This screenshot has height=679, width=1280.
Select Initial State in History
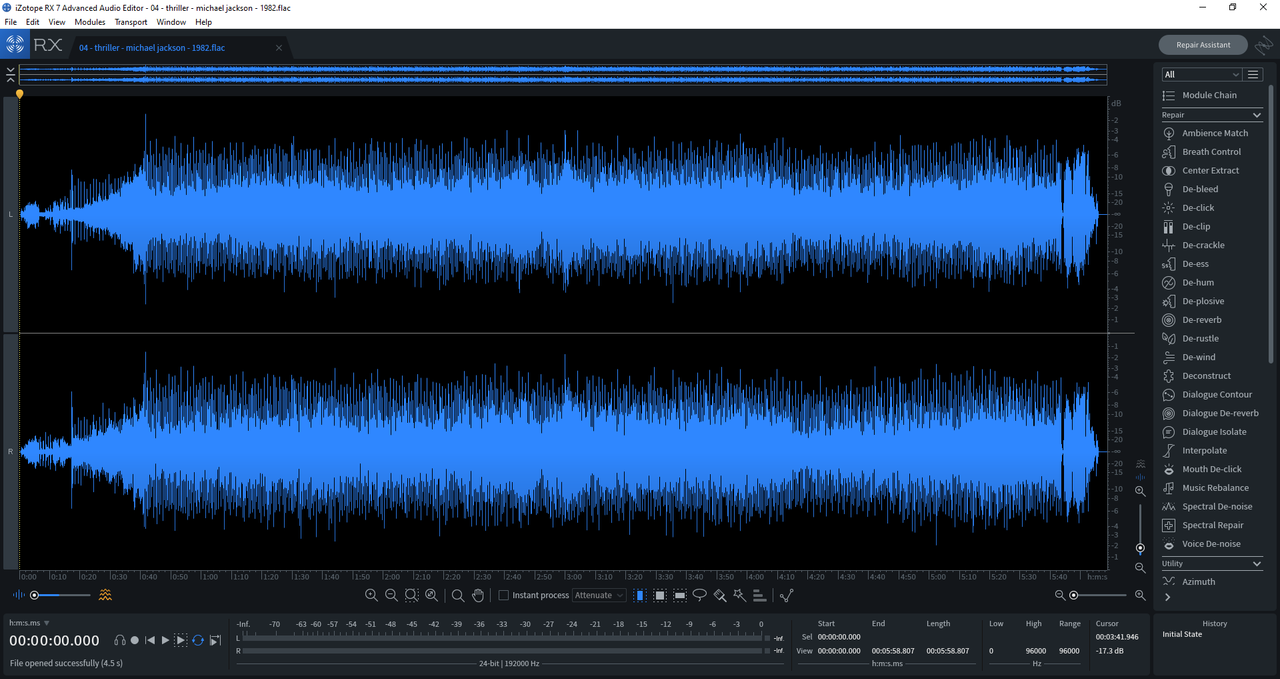(1182, 634)
